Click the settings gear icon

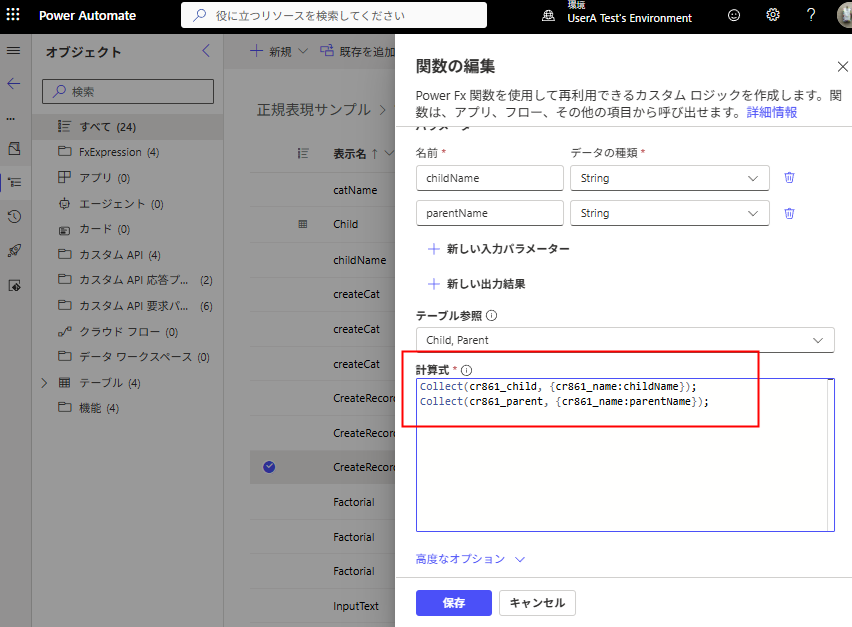point(773,15)
